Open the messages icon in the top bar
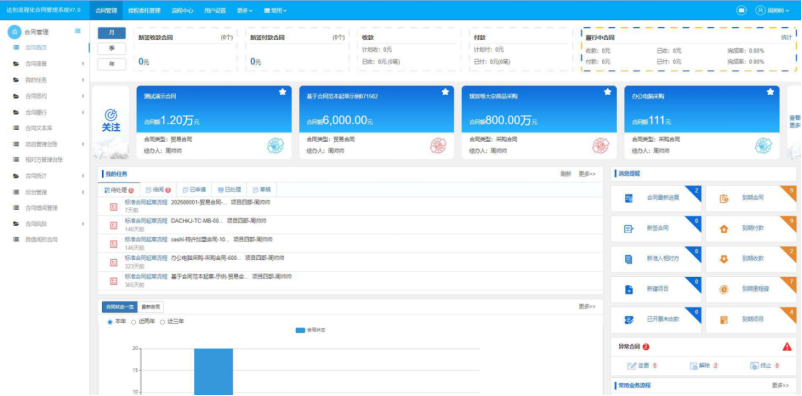Screen dimensions: 802x396 pos(741,10)
